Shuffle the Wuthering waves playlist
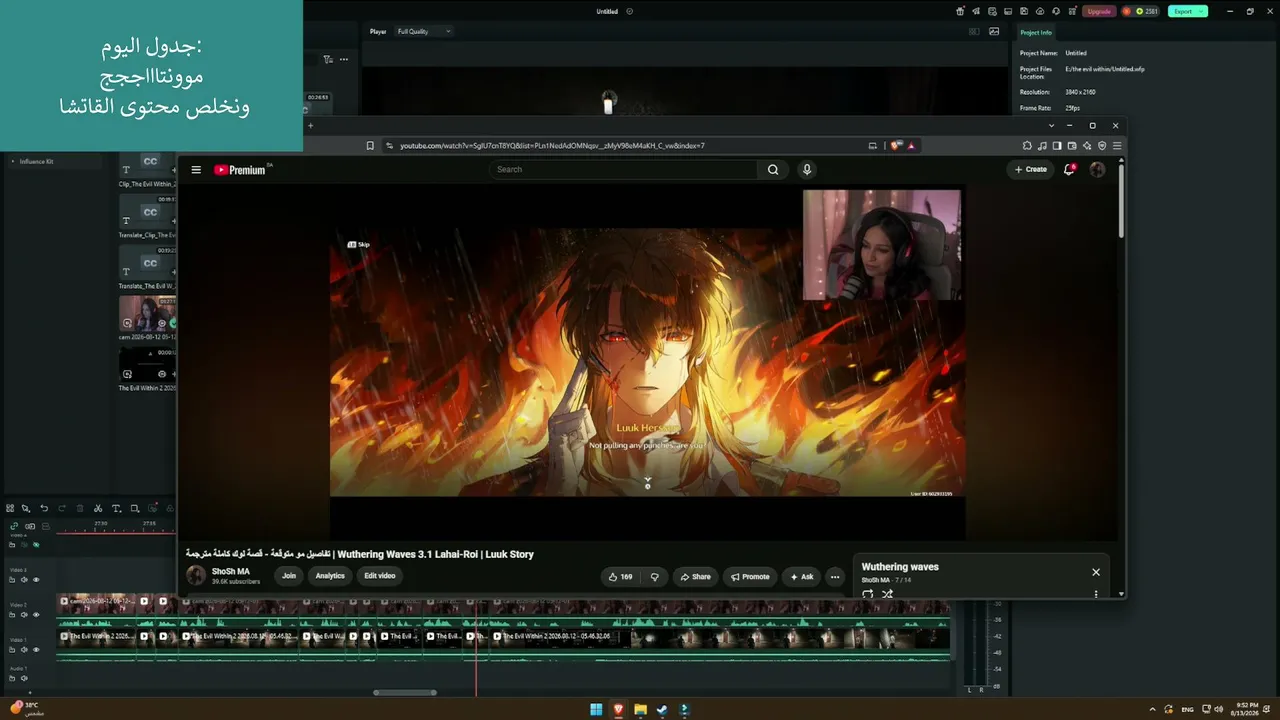 (x=887, y=594)
